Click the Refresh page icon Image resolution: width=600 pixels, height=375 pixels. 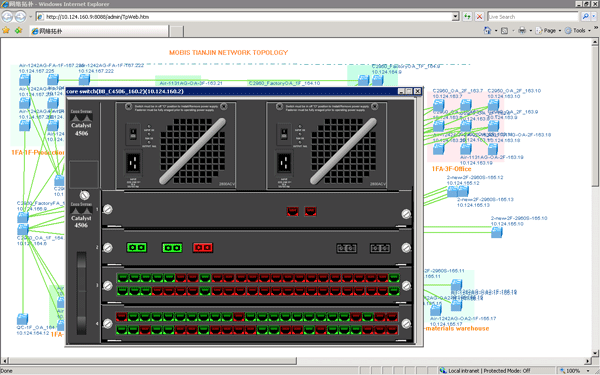click(x=467, y=16)
